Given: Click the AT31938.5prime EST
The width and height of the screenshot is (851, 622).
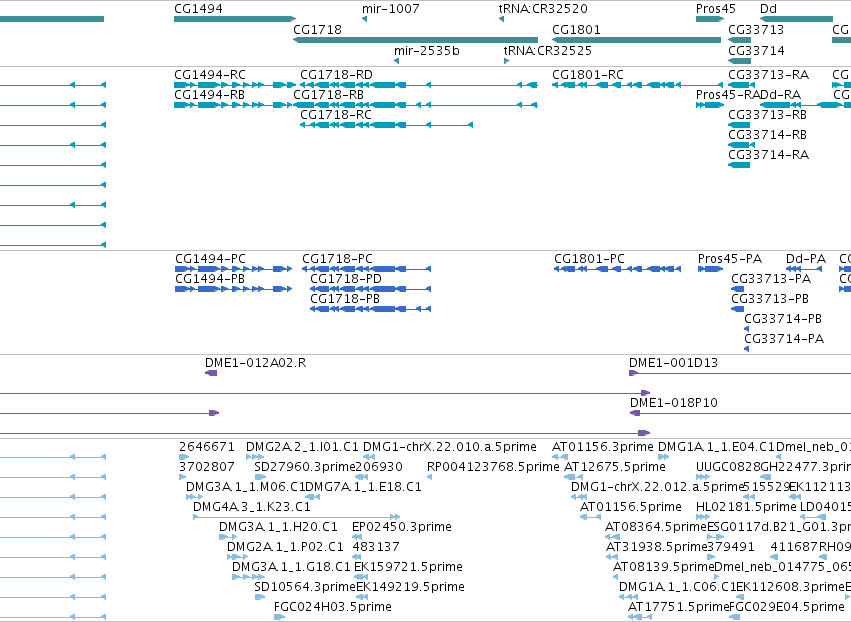Looking at the screenshot, I should 612,557.
